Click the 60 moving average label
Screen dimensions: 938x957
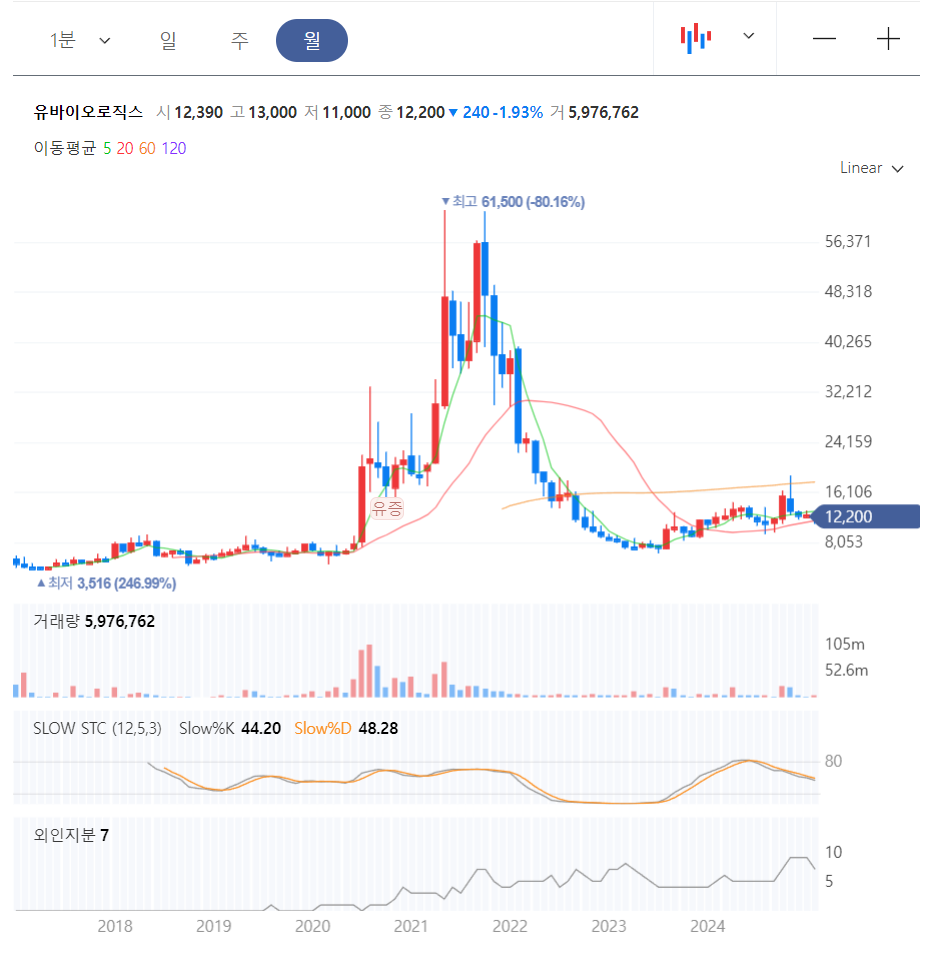(x=147, y=148)
